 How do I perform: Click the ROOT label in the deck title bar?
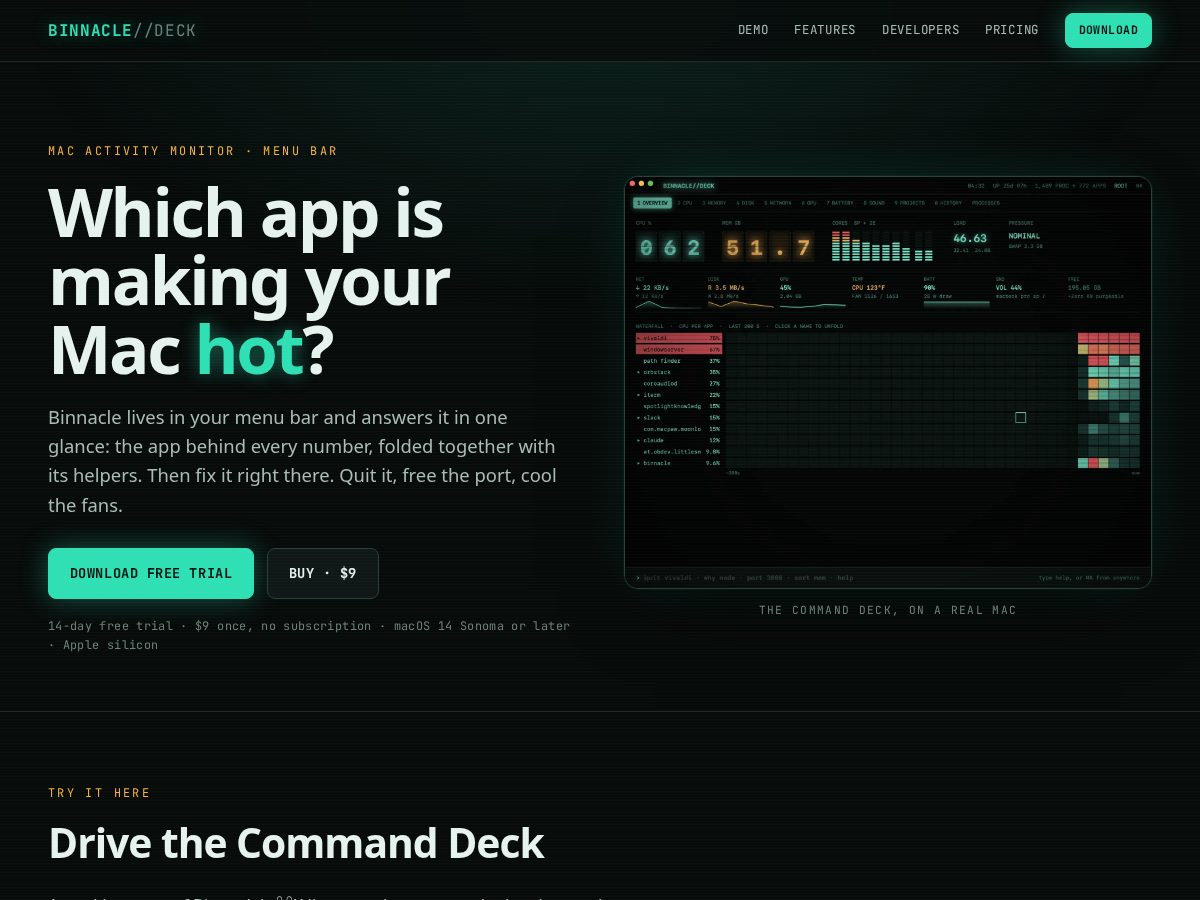coord(1121,186)
